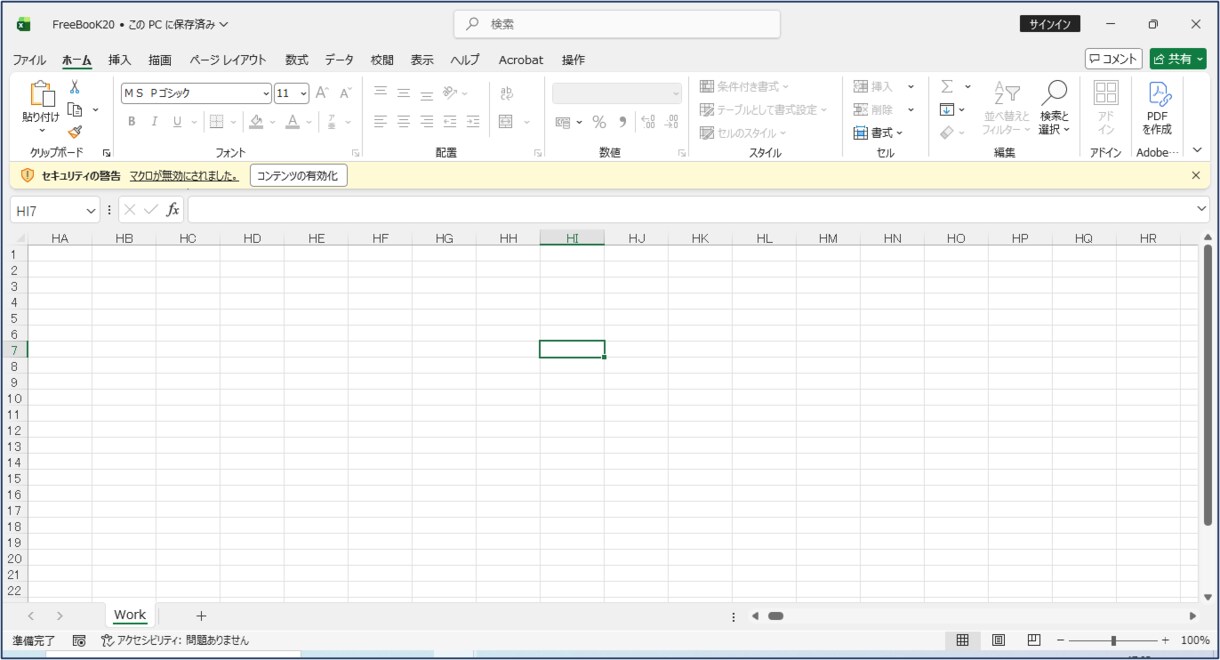Toggle italic formatting (I)
Viewport: 1220px width, 660px height.
(154, 122)
